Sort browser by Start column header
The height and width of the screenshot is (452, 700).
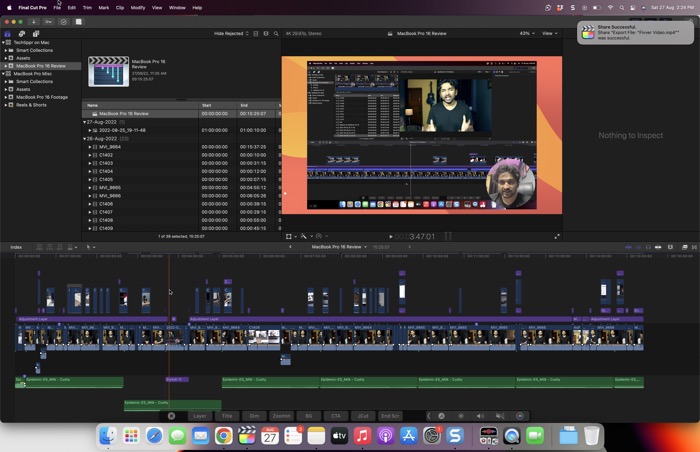pyautogui.click(x=218, y=105)
